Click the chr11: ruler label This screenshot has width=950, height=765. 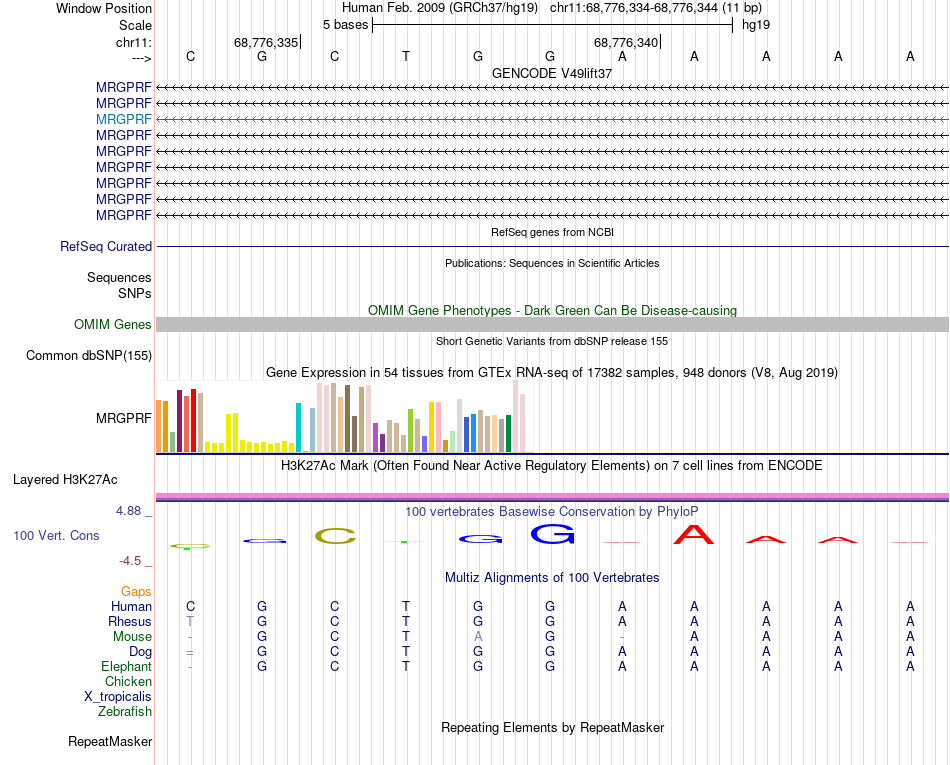point(133,42)
